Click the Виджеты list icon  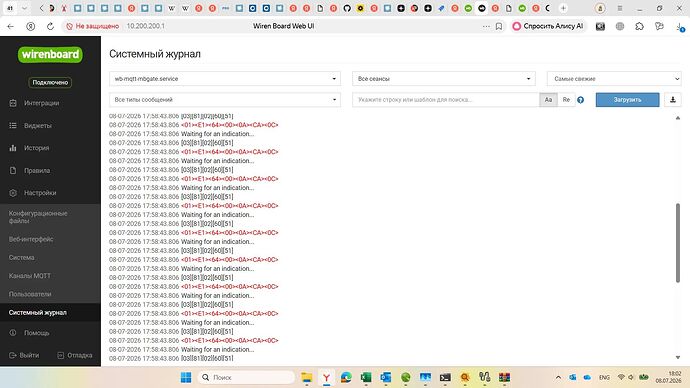[x=13, y=125]
